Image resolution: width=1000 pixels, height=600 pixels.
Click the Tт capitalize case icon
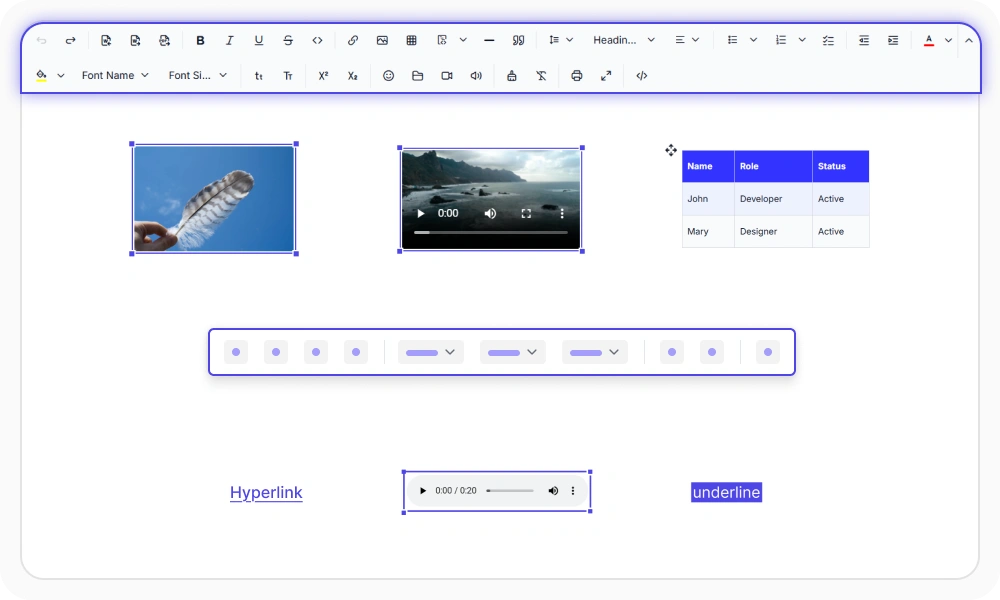[288, 76]
